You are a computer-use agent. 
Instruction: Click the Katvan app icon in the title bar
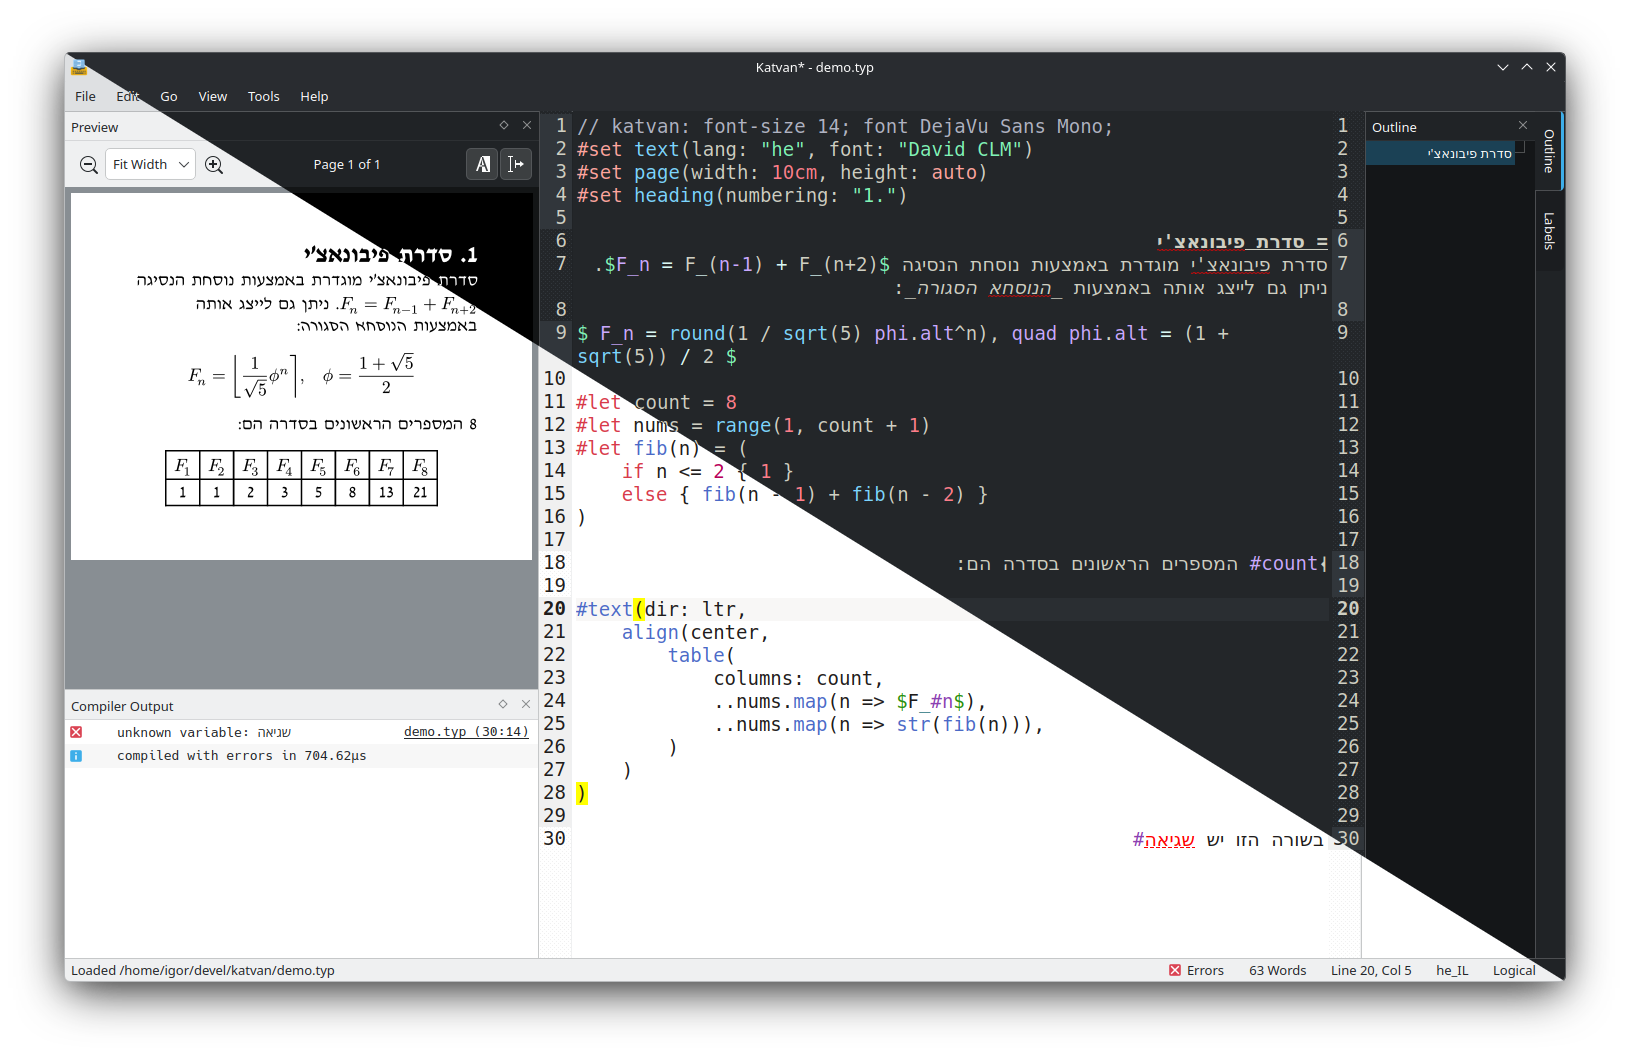79,67
